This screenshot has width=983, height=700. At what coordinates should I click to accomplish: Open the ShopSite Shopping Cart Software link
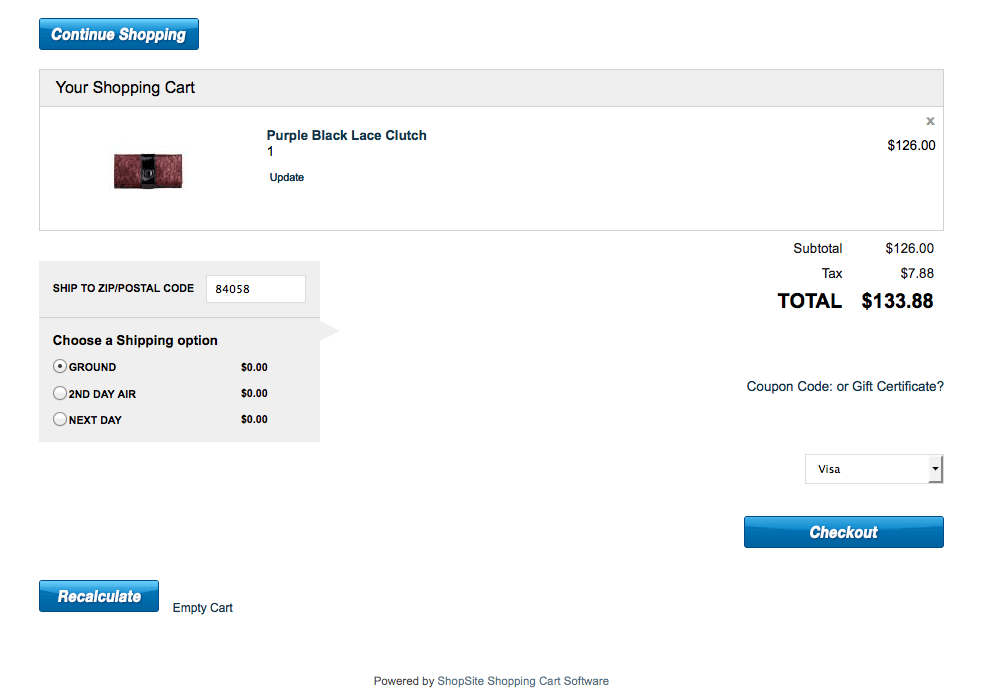coord(522,681)
